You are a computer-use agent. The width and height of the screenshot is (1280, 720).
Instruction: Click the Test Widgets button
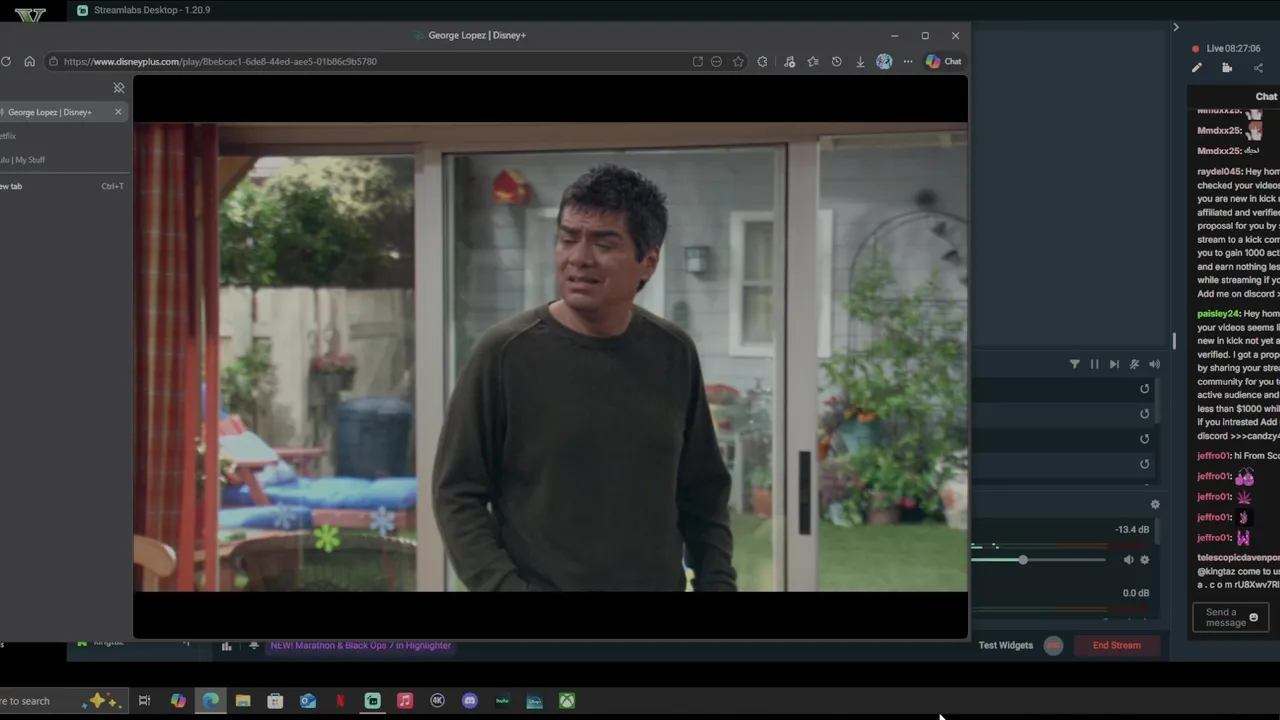pyautogui.click(x=1006, y=645)
